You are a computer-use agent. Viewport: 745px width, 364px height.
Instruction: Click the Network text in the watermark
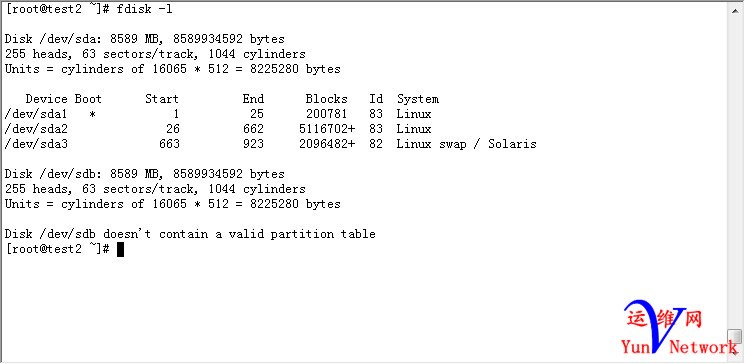tap(704, 346)
